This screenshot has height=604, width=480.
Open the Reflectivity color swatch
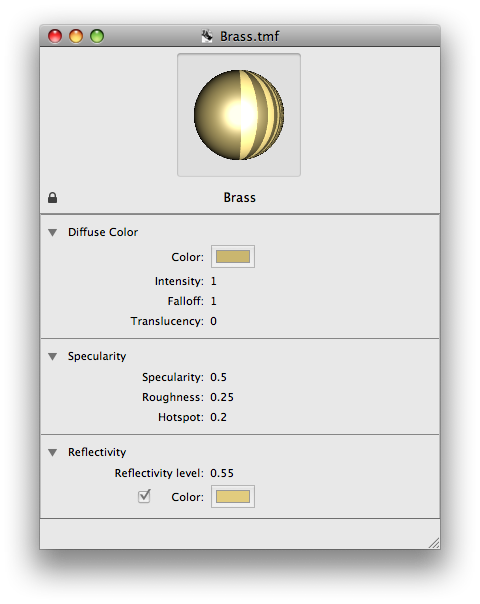point(233,497)
